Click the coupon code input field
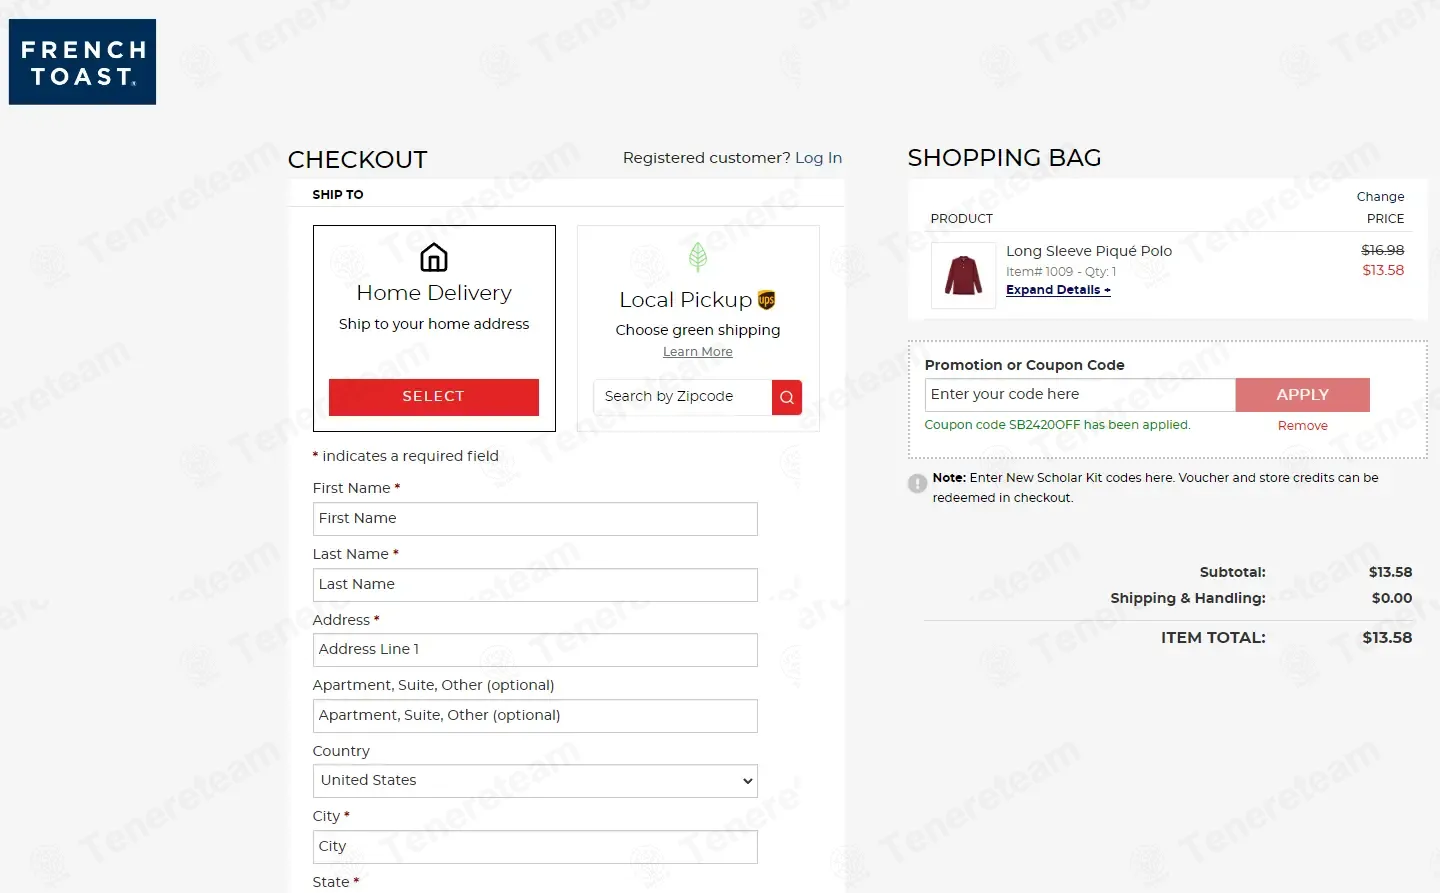The width and height of the screenshot is (1440, 893). pos(1080,395)
